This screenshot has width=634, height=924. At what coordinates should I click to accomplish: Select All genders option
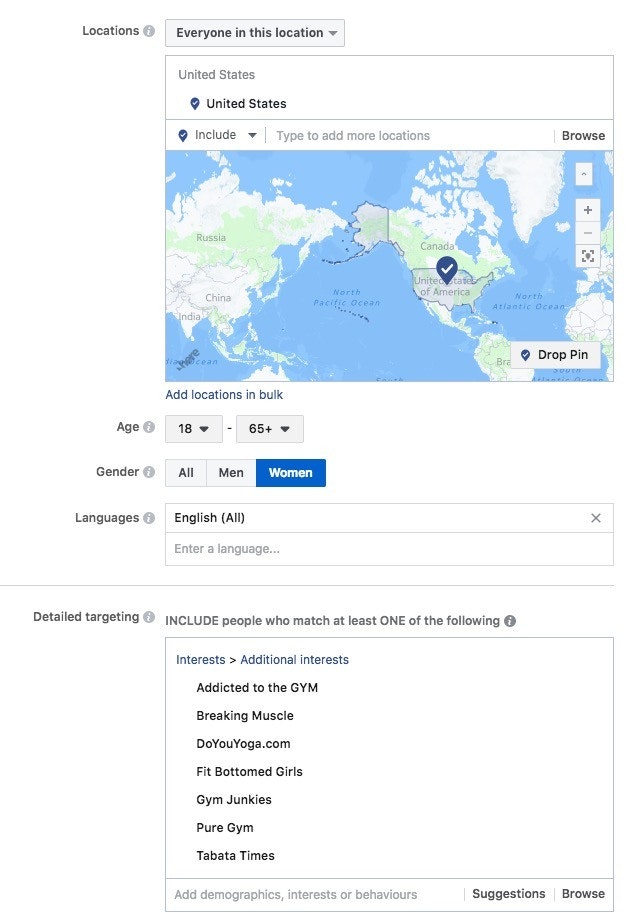[x=186, y=473]
